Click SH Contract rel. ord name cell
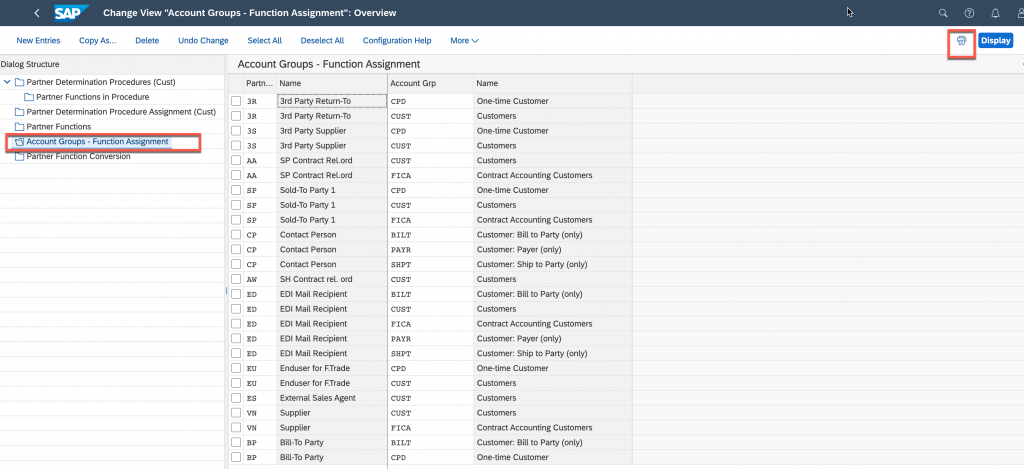 (x=332, y=279)
